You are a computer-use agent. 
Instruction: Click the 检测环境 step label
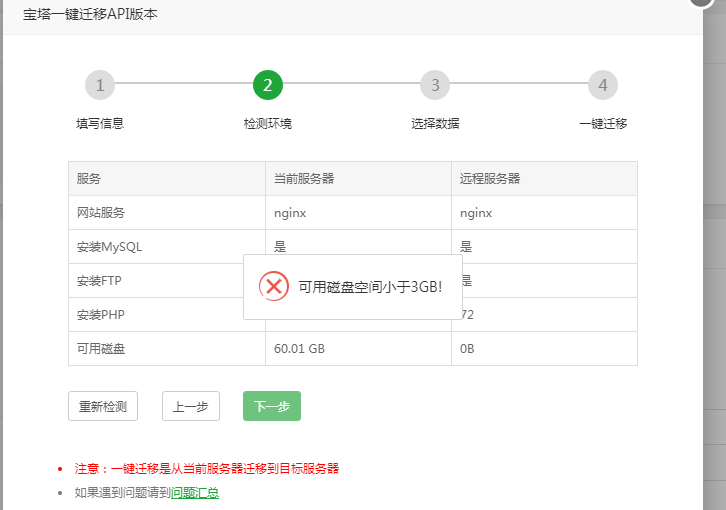pyautogui.click(x=268, y=124)
